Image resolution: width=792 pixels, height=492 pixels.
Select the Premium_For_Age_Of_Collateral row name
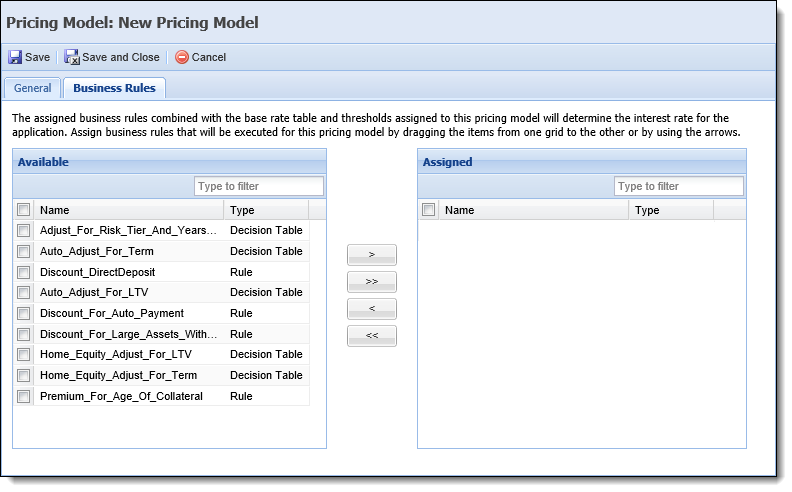(121, 396)
